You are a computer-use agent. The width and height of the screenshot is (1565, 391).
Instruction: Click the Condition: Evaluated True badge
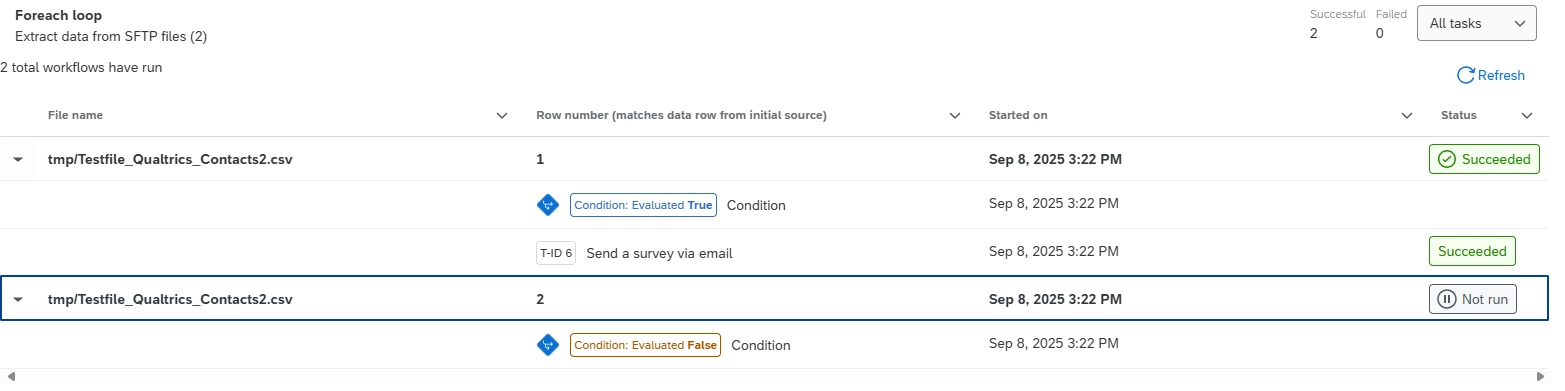click(643, 205)
